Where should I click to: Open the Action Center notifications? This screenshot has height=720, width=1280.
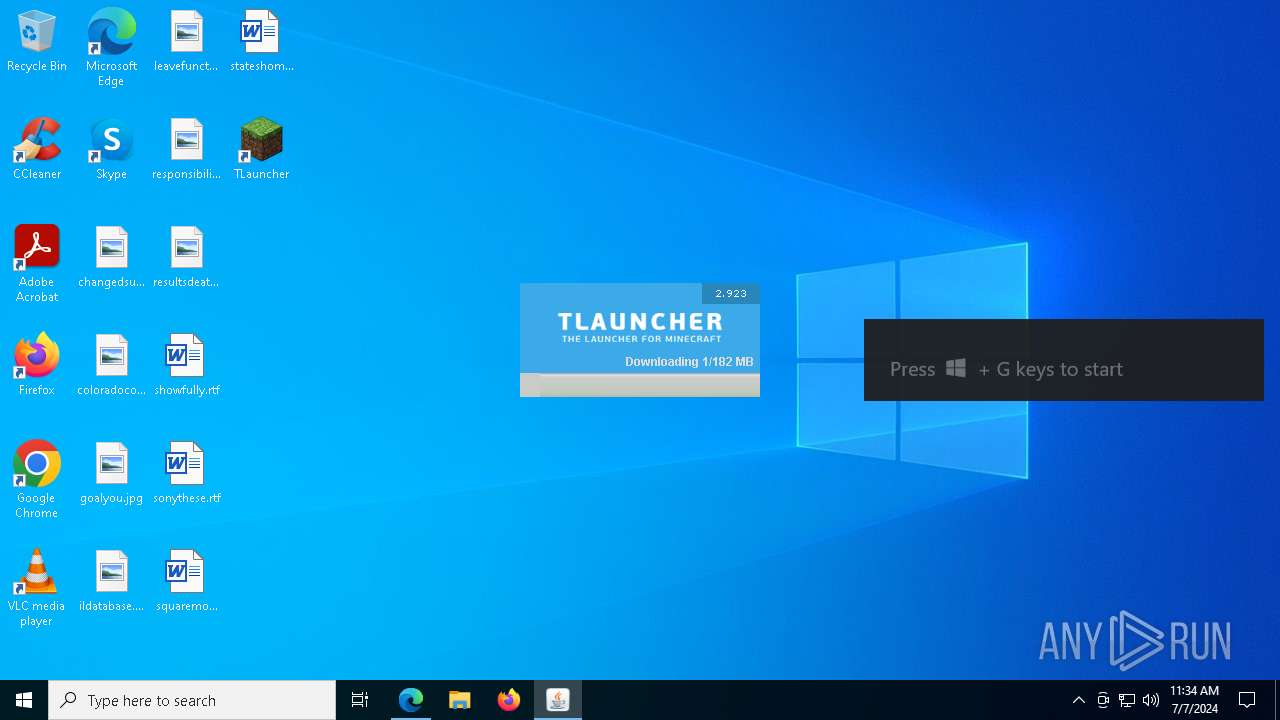1247,700
